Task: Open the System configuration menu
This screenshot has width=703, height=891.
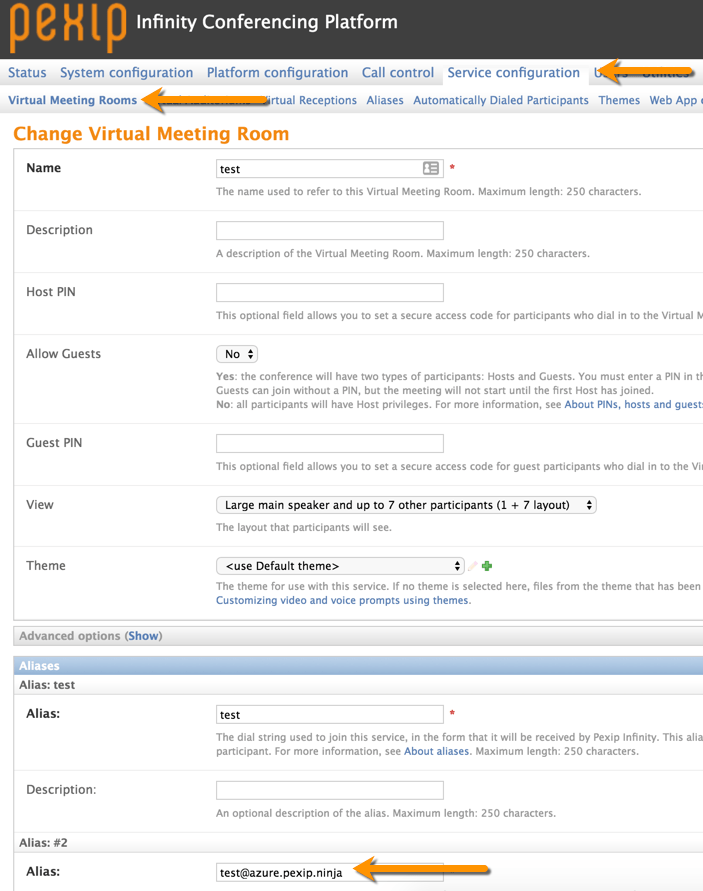Action: (127, 73)
